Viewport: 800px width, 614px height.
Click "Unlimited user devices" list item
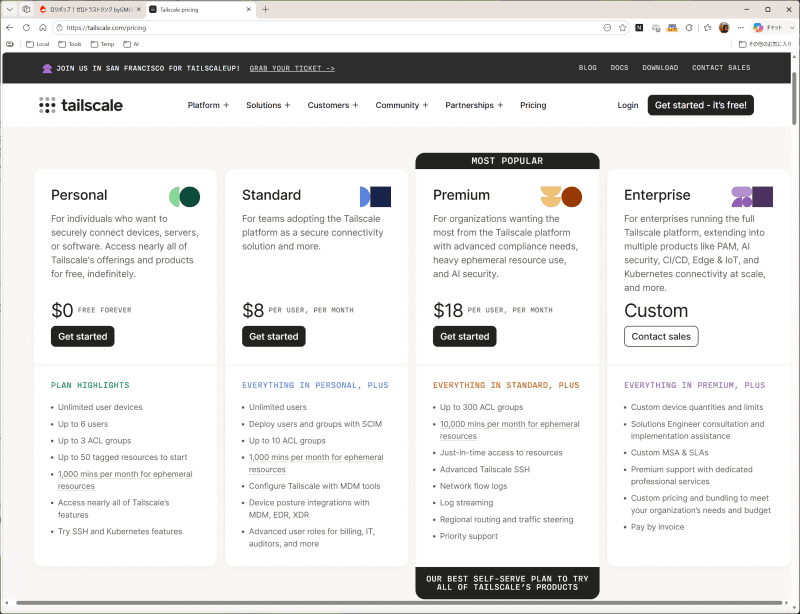pyautogui.click(x=100, y=407)
